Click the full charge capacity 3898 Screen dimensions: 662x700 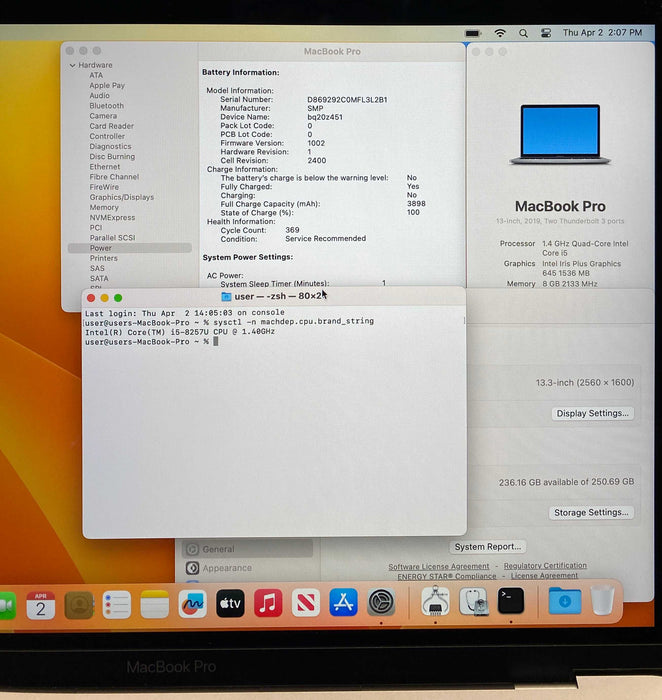[416, 204]
